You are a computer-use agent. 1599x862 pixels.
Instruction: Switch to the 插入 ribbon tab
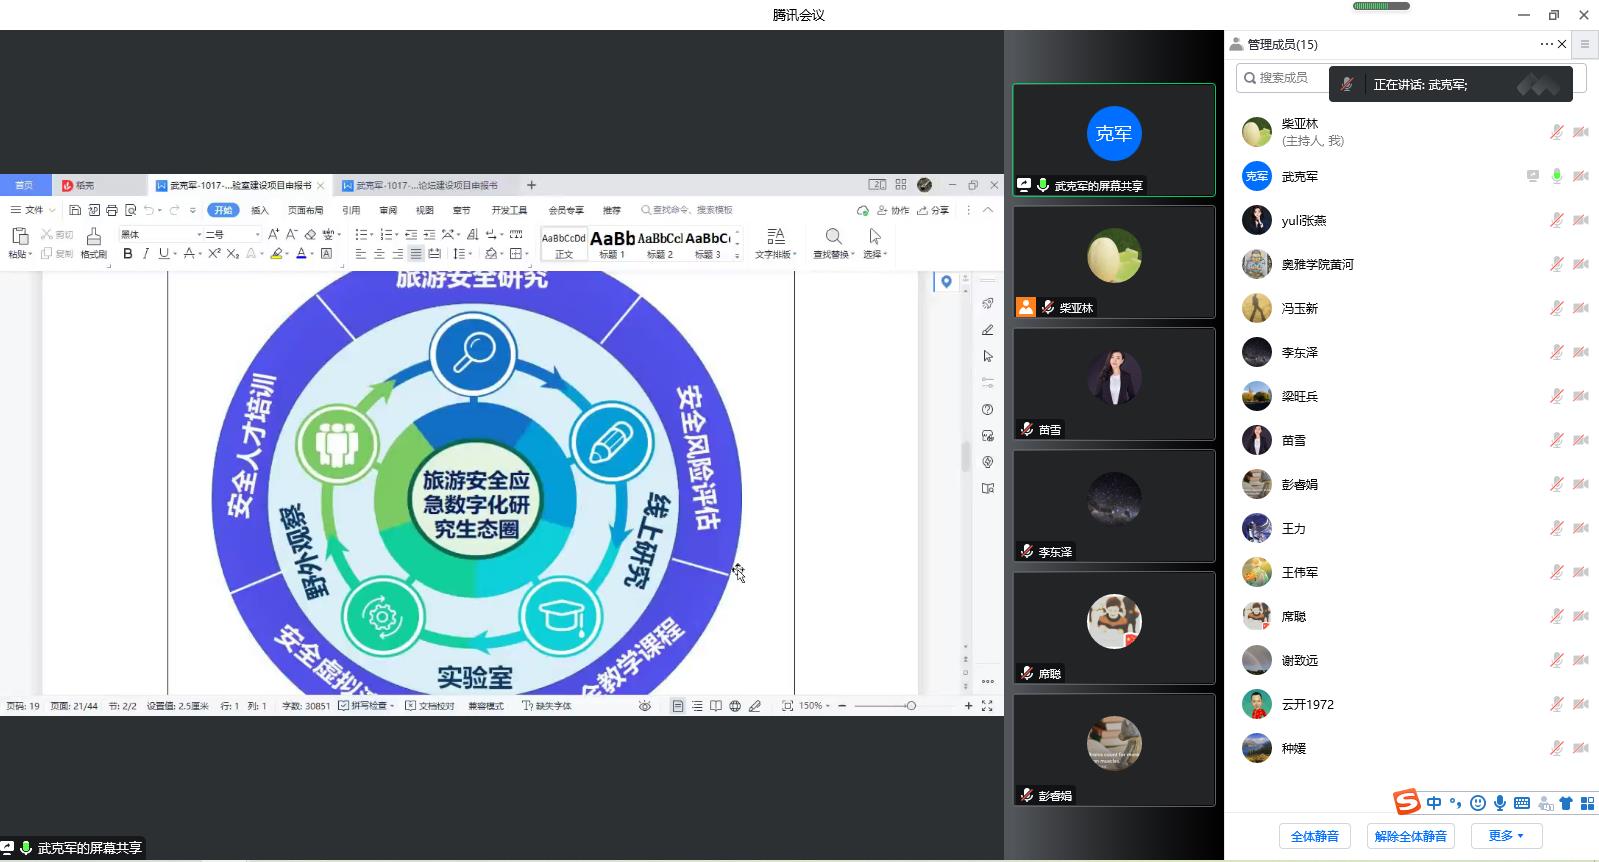pyautogui.click(x=260, y=210)
